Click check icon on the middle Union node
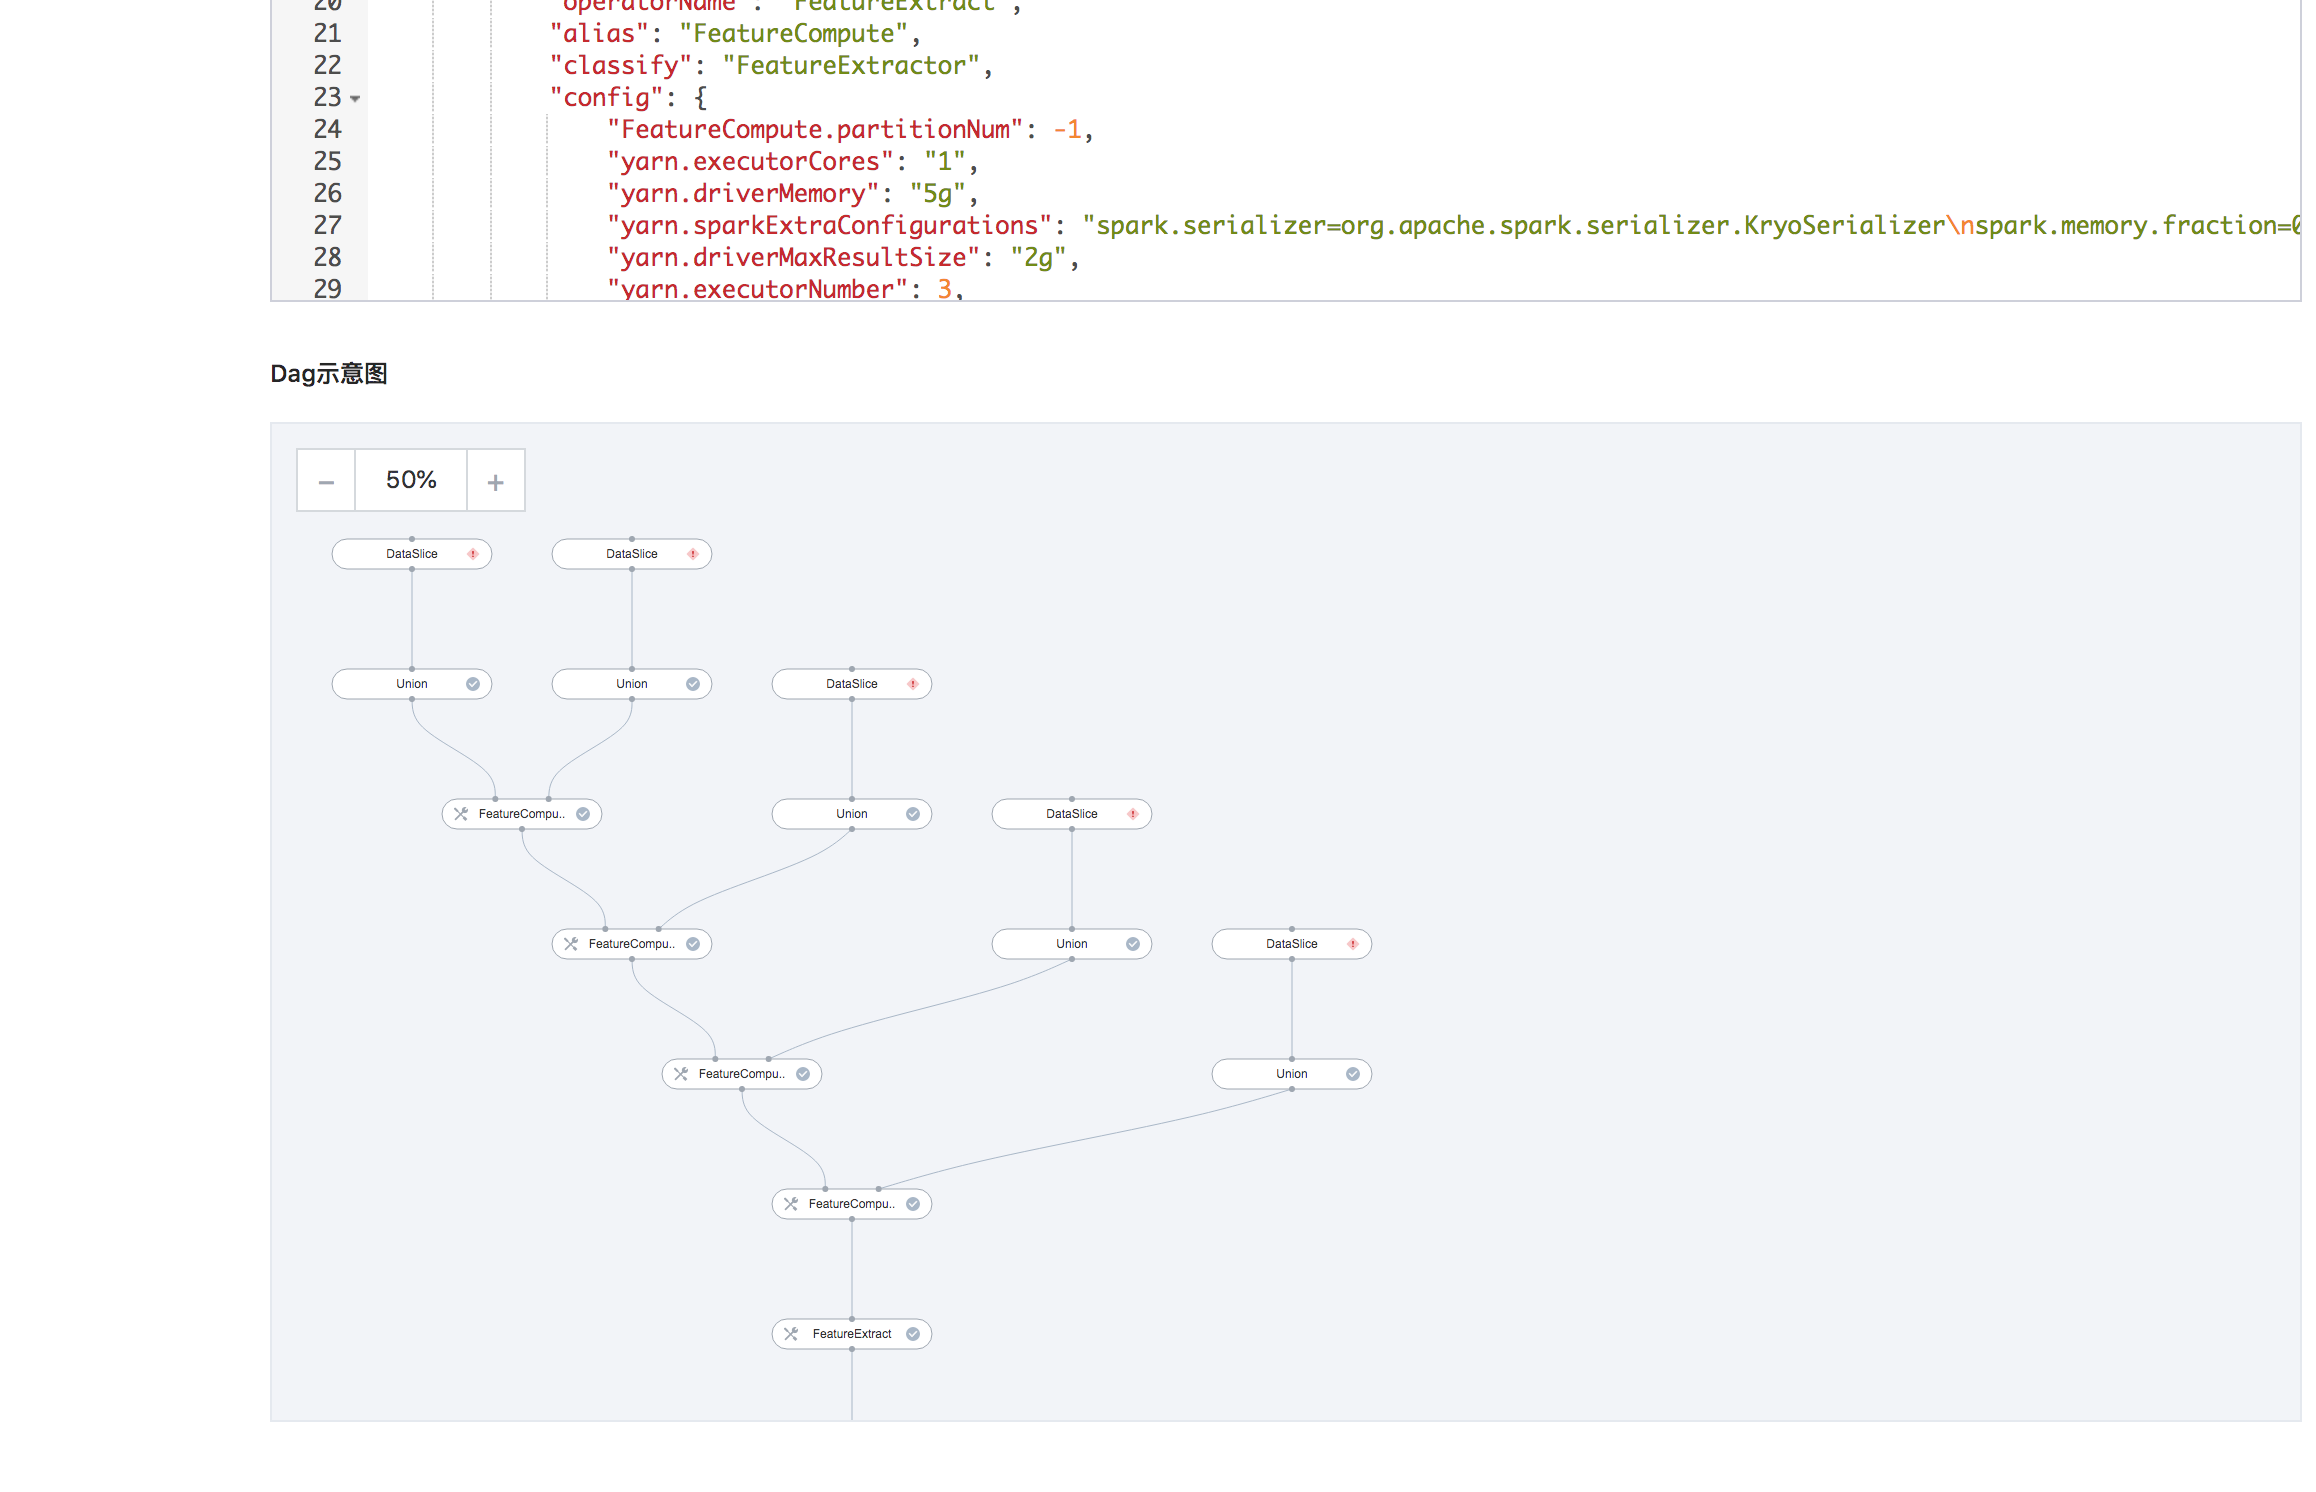Viewport: 2316px width, 1492px height. coord(913,814)
